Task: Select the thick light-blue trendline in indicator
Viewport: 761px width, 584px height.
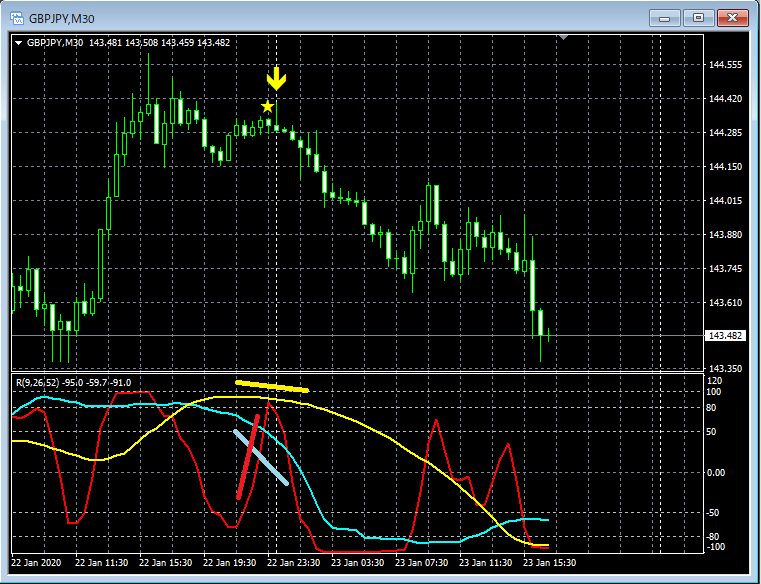Action: (x=261, y=457)
